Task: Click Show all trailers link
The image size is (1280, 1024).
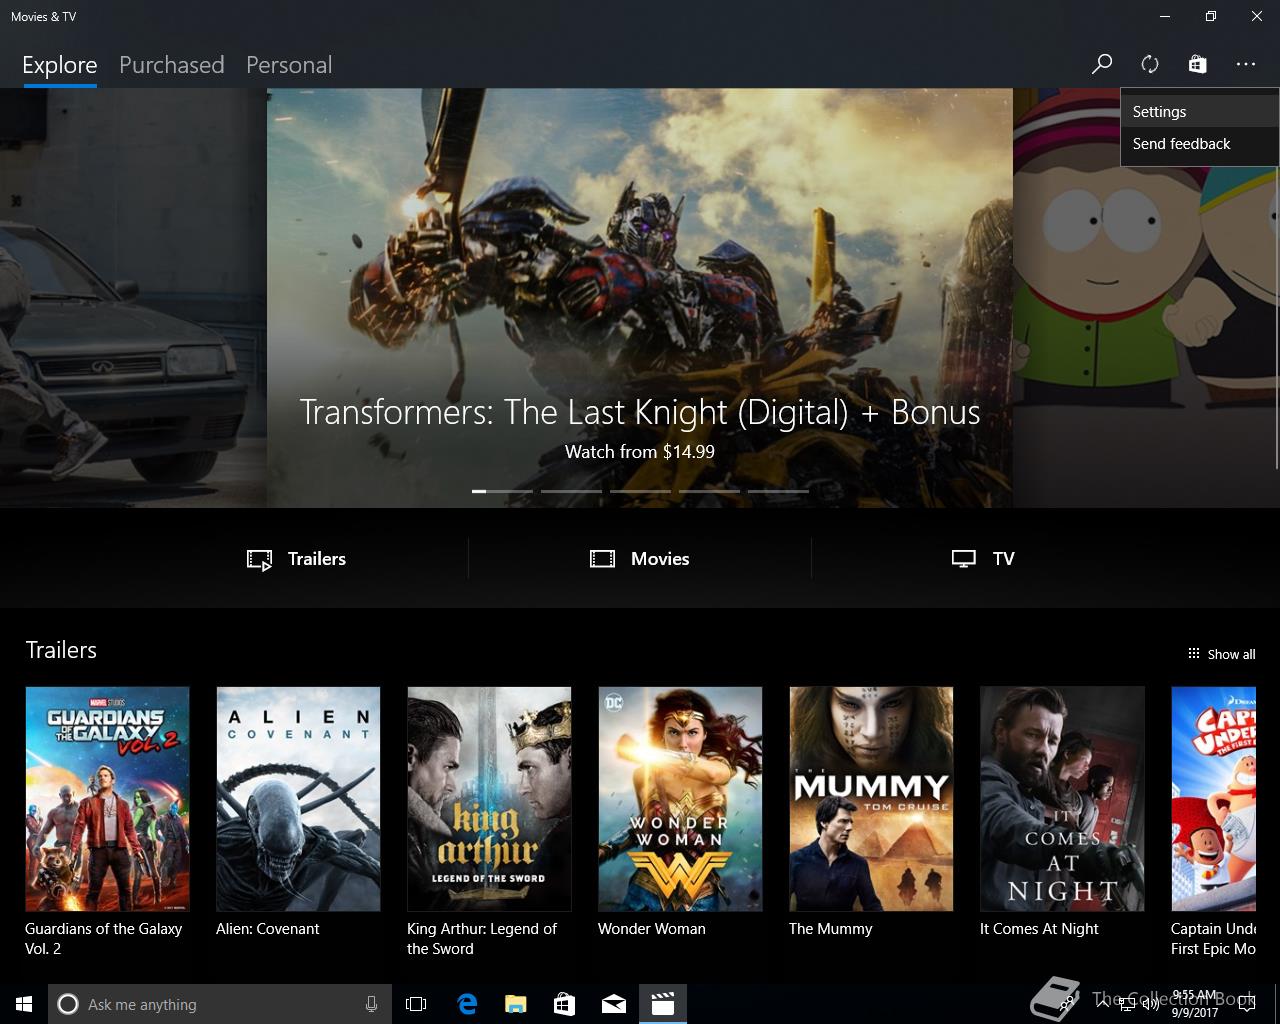Action: 1221,654
